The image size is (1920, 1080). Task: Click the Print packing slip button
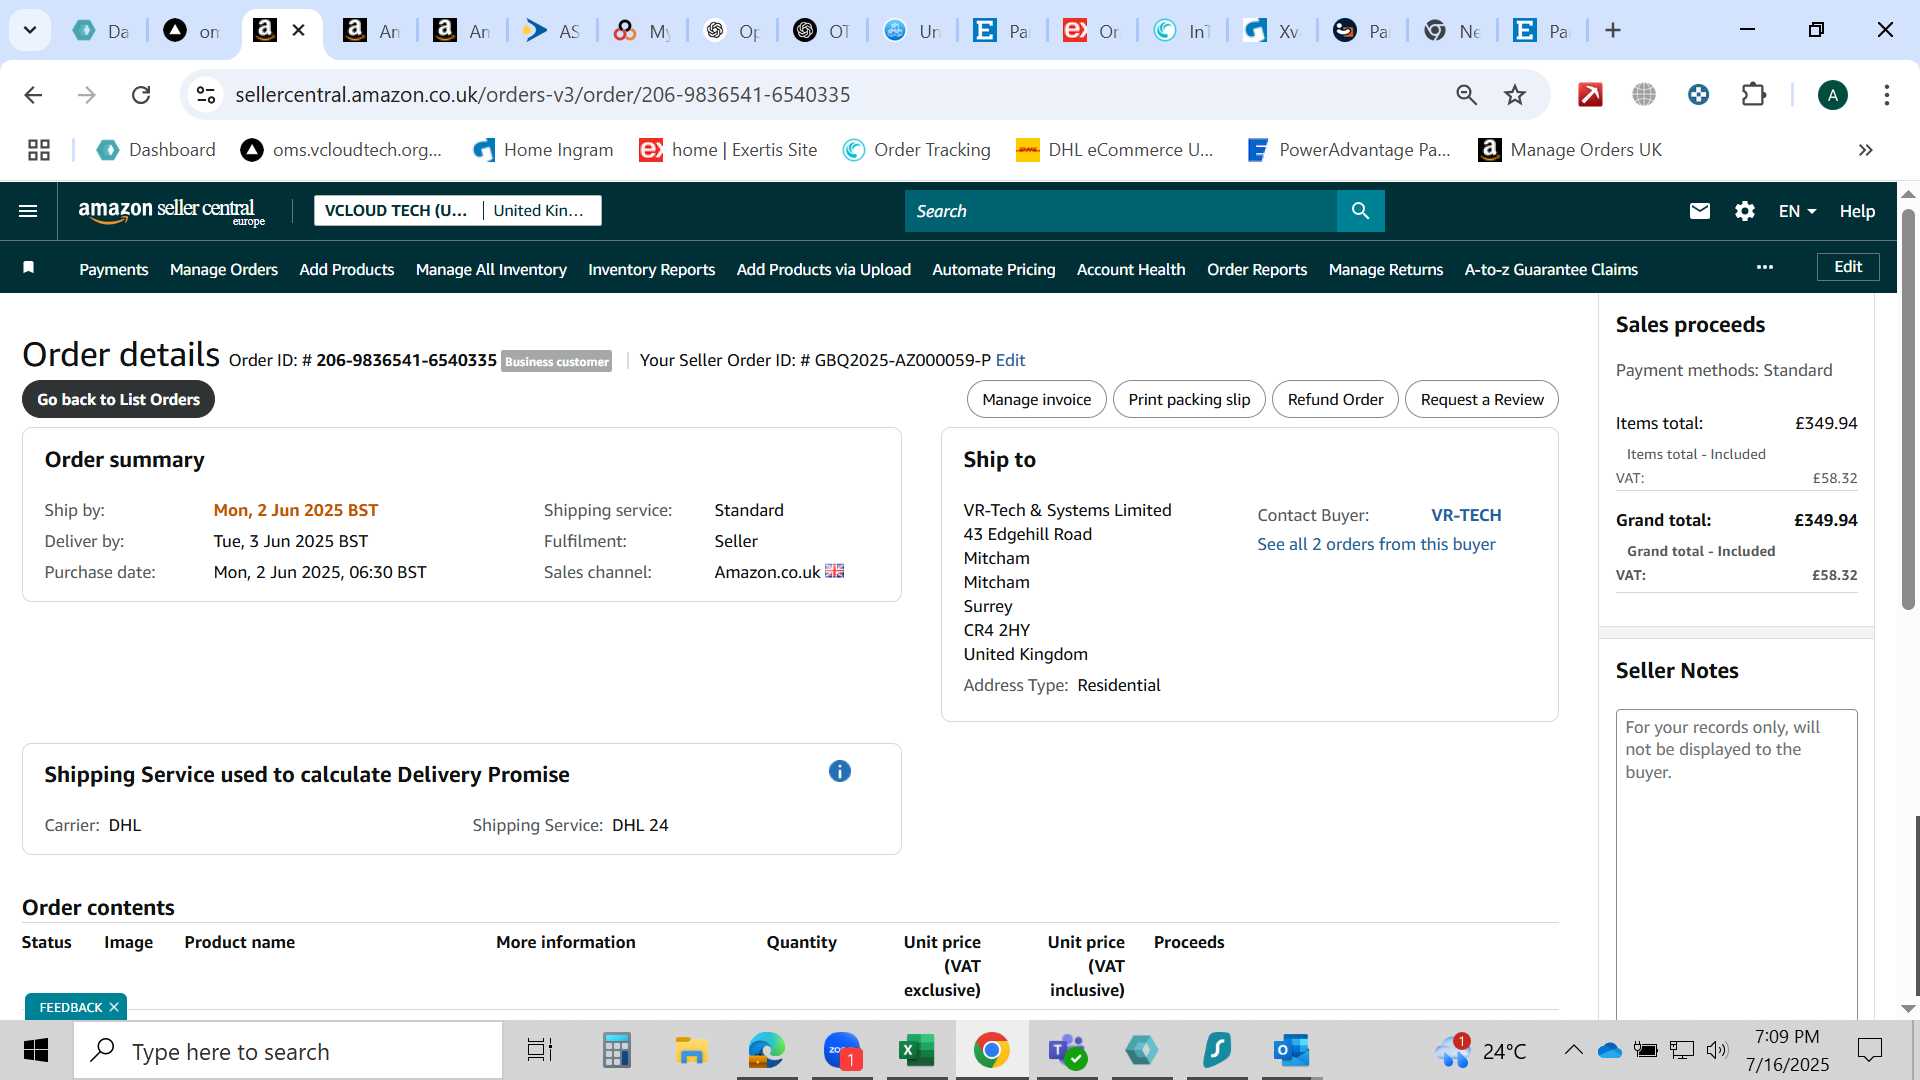[1189, 399]
